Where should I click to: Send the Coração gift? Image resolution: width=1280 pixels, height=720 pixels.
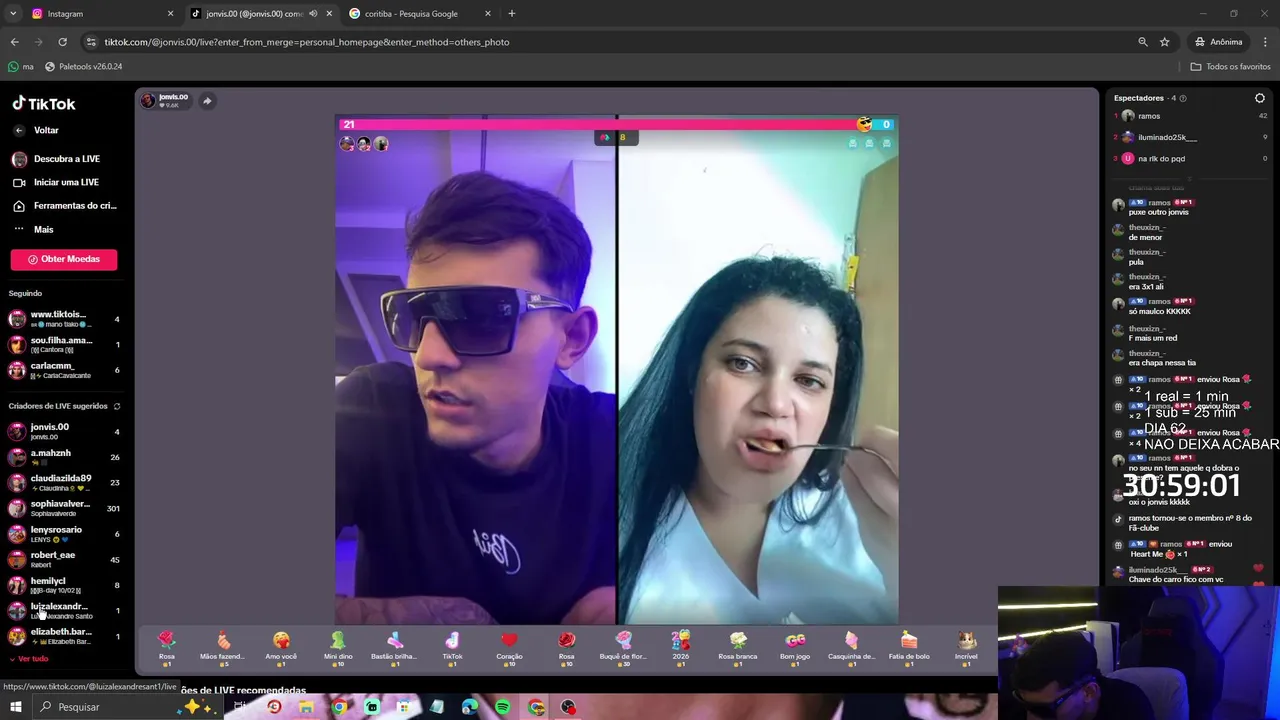509,648
